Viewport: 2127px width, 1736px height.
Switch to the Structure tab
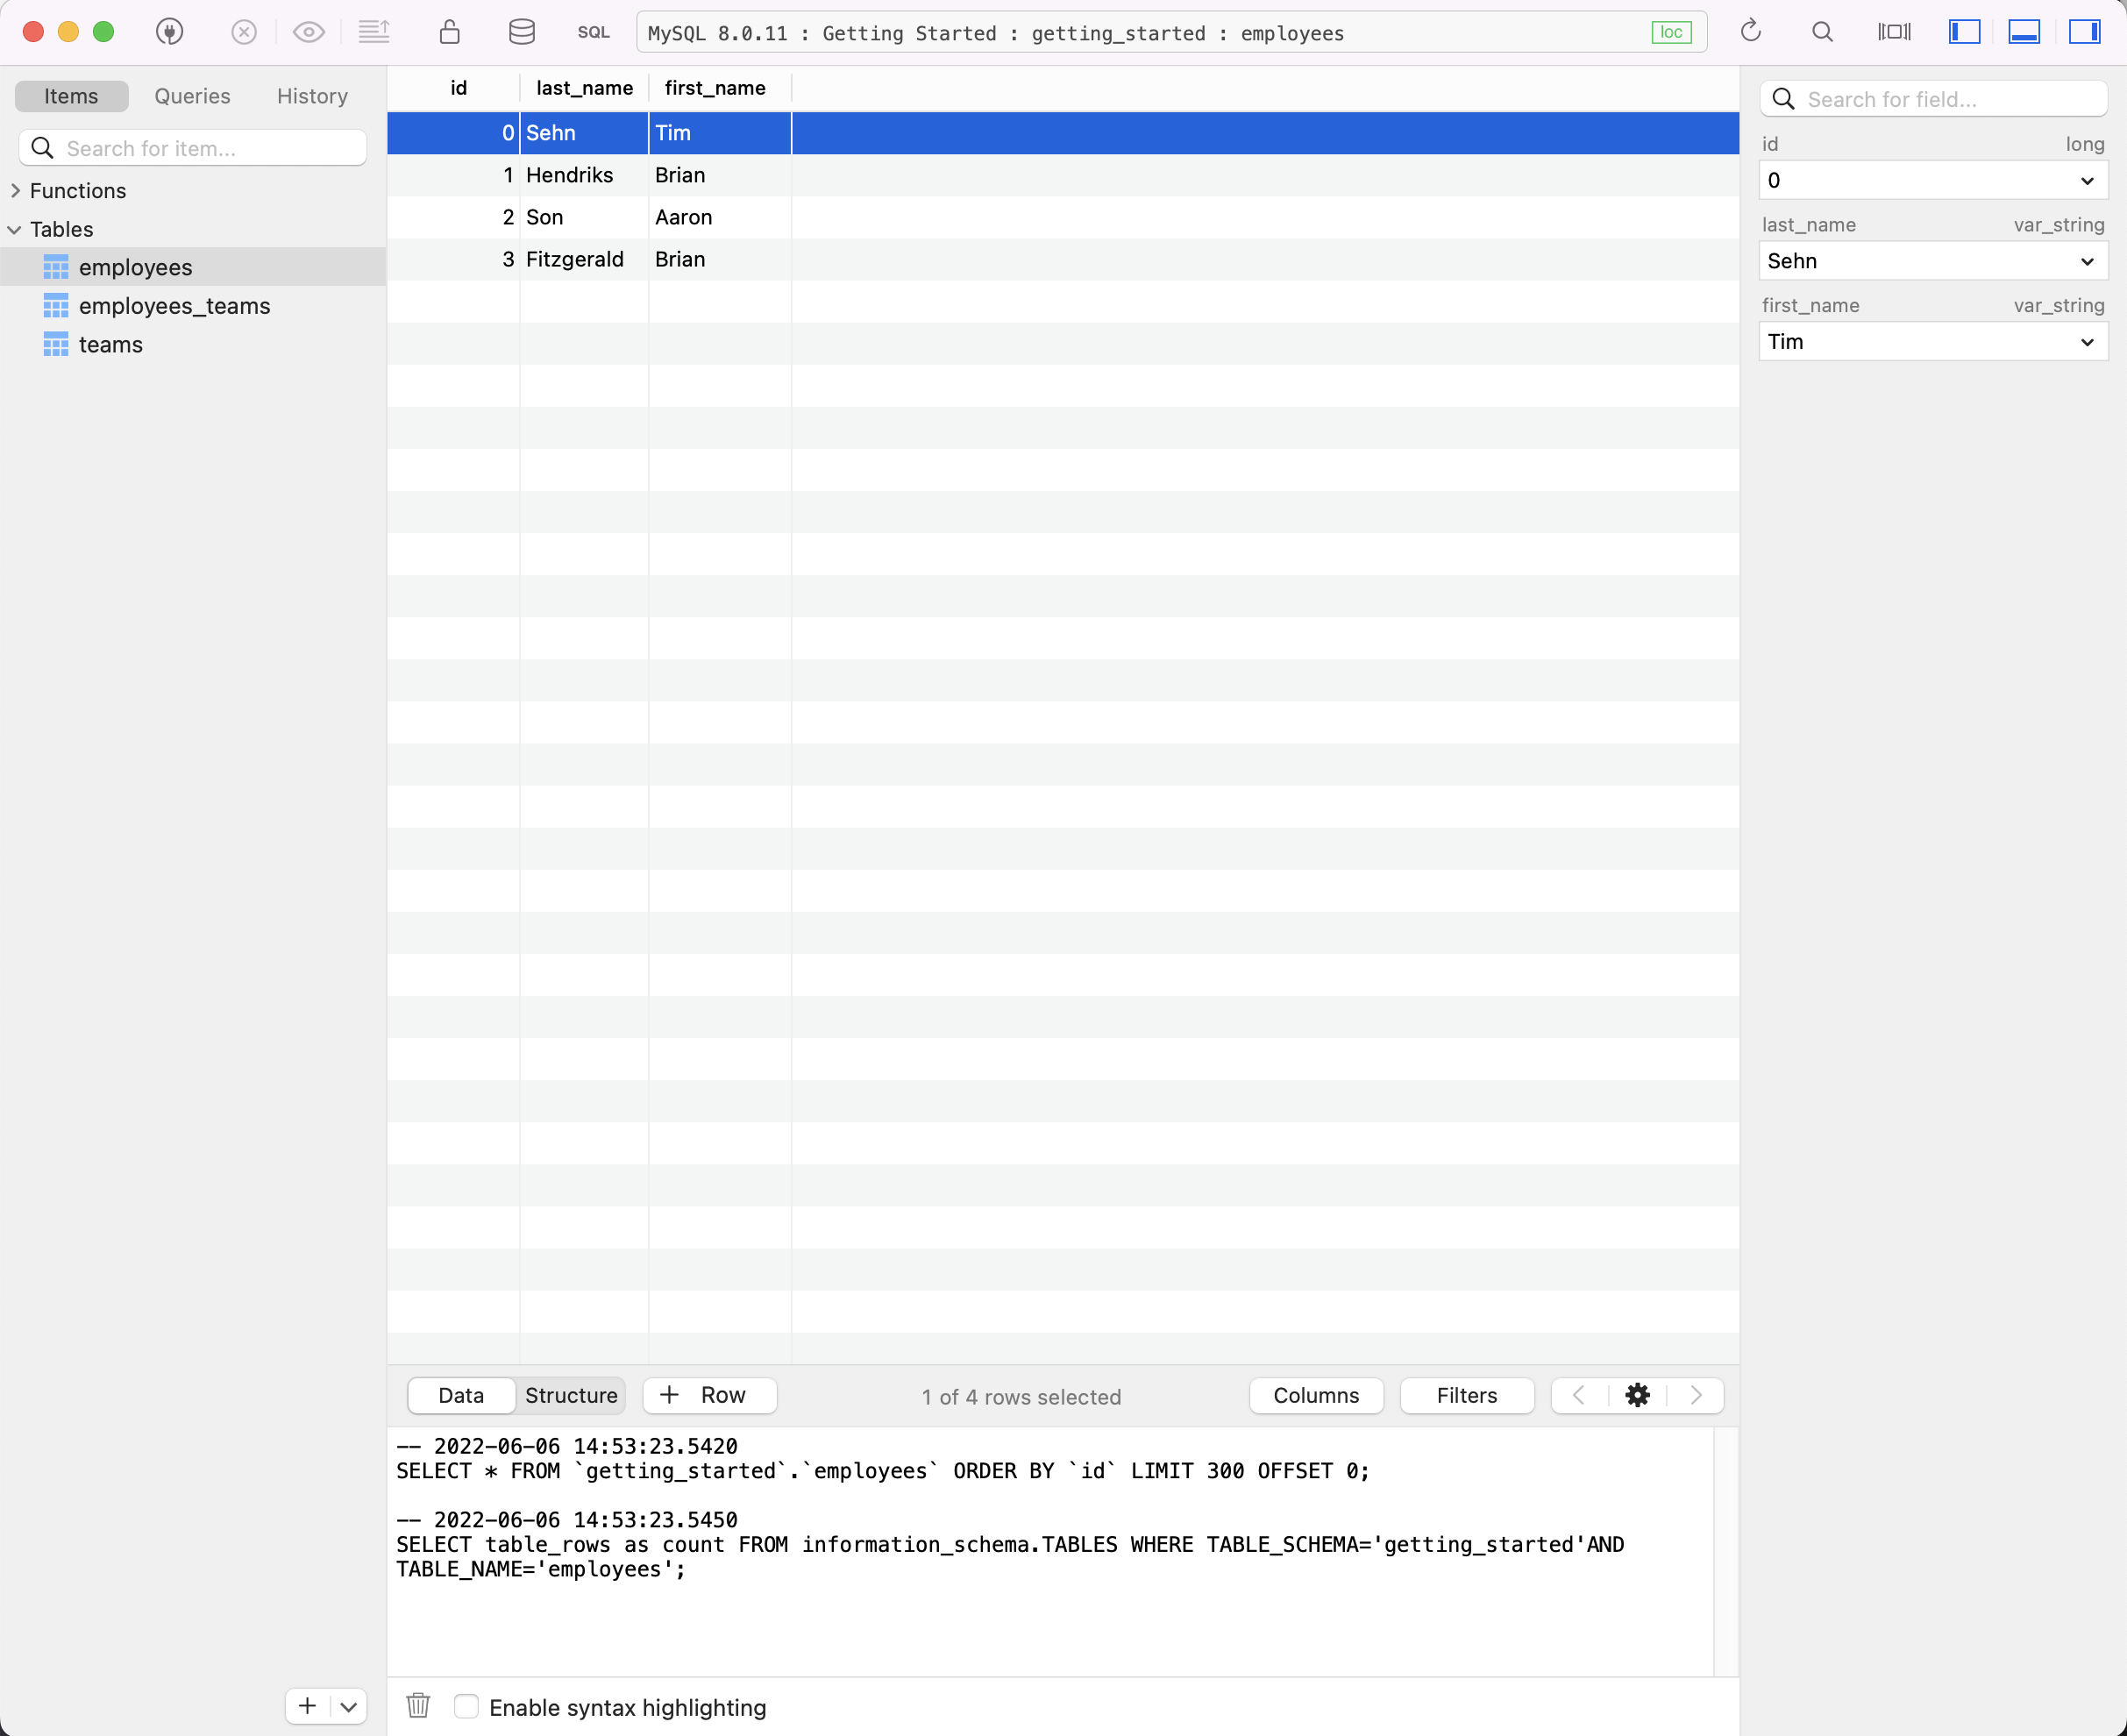[571, 1393]
